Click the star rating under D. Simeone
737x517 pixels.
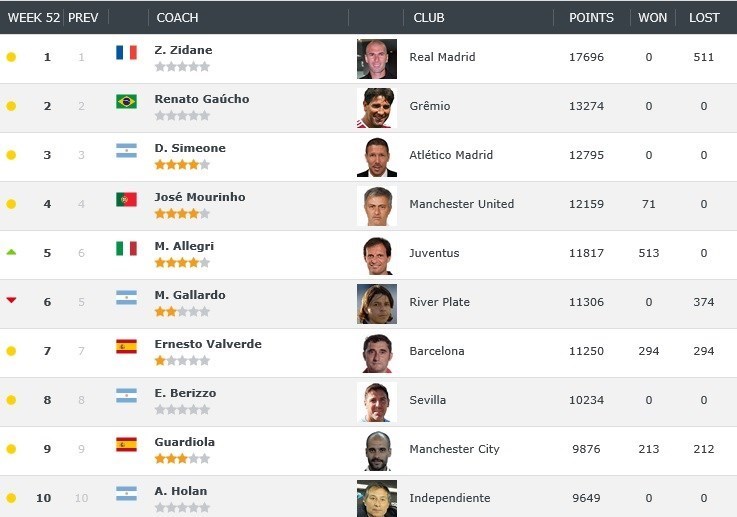[x=182, y=164]
